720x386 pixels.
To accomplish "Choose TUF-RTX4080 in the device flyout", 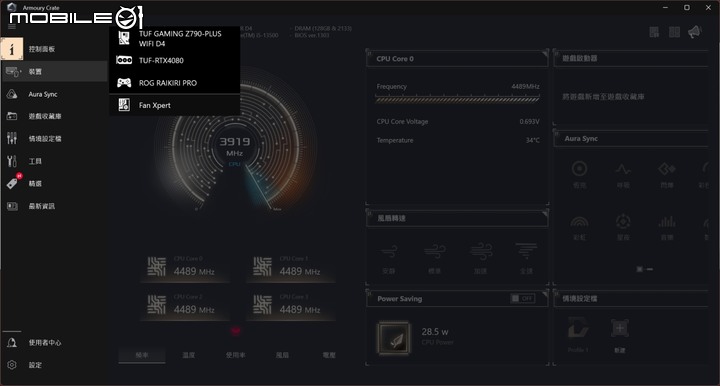I will (x=174, y=60).
